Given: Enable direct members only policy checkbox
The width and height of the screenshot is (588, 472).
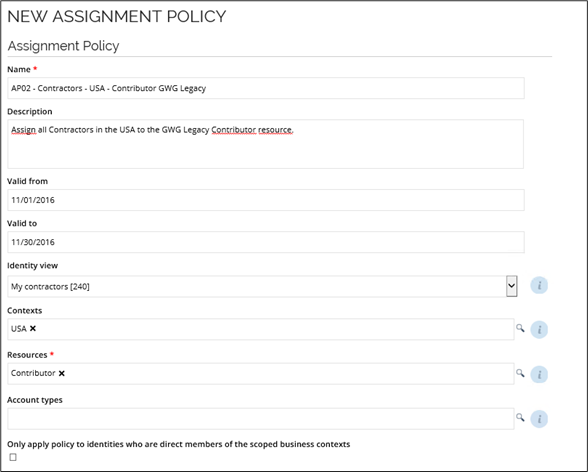Looking at the screenshot, I should (x=13, y=457).
